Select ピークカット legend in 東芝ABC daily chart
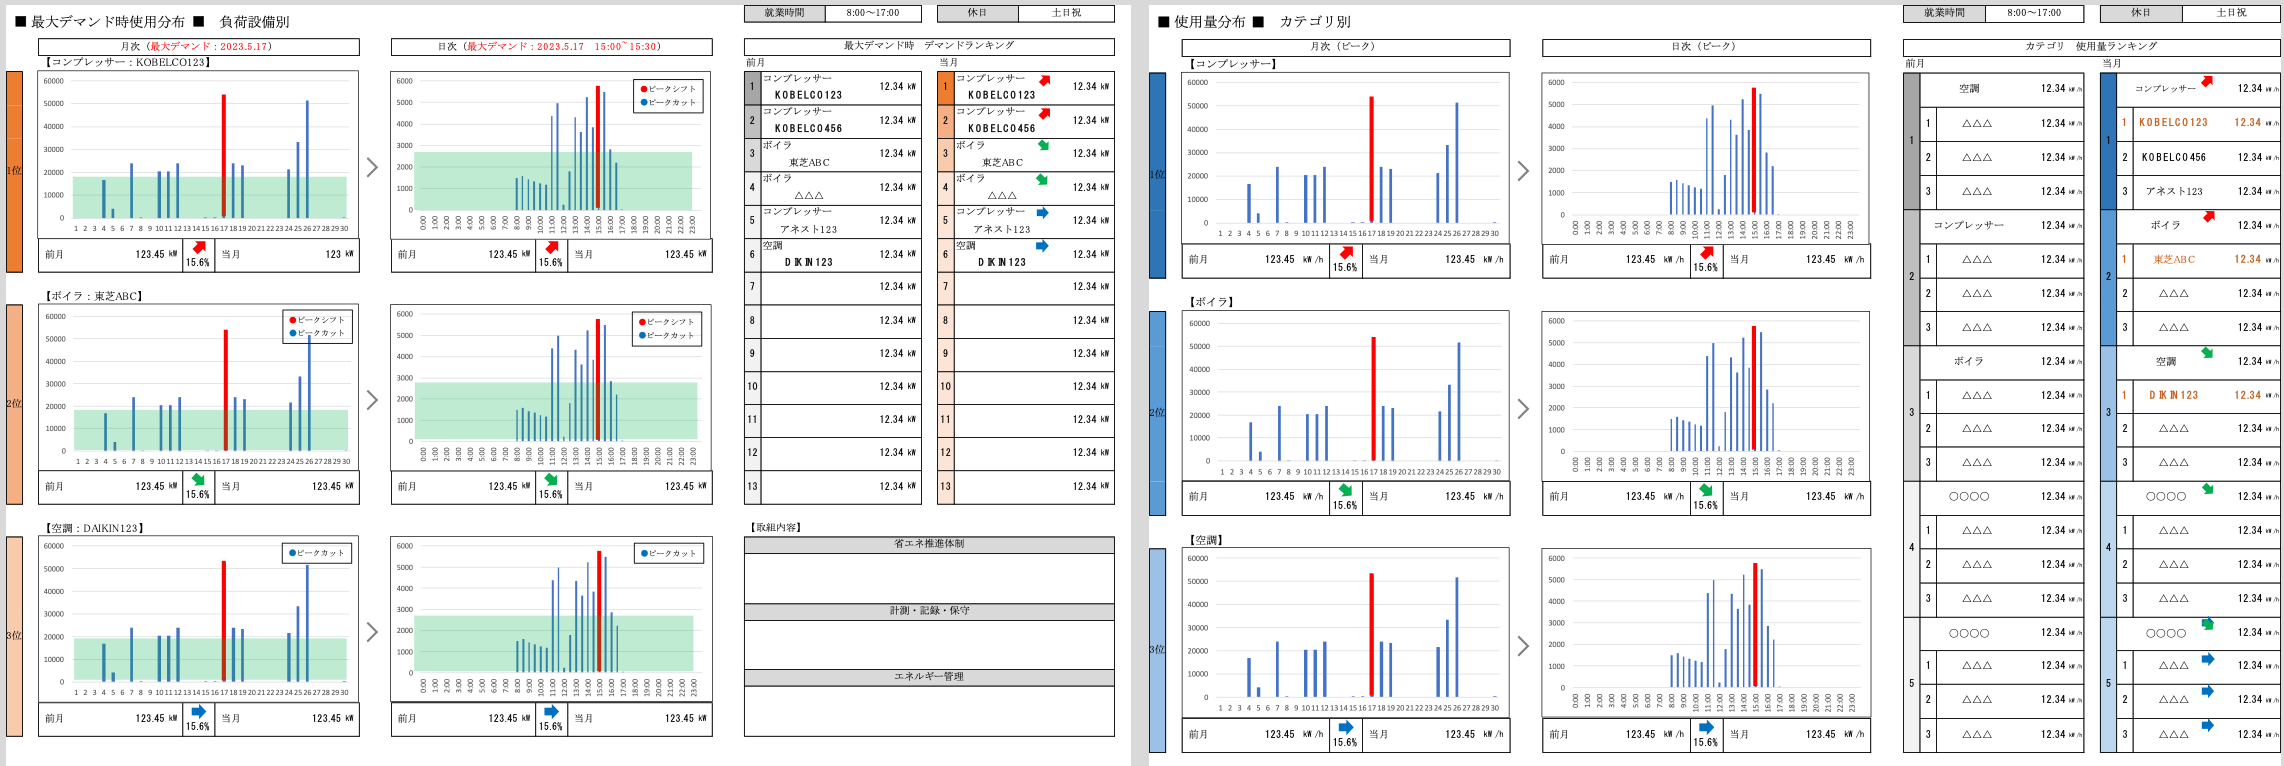This screenshot has height=766, width=2284. [x=667, y=335]
